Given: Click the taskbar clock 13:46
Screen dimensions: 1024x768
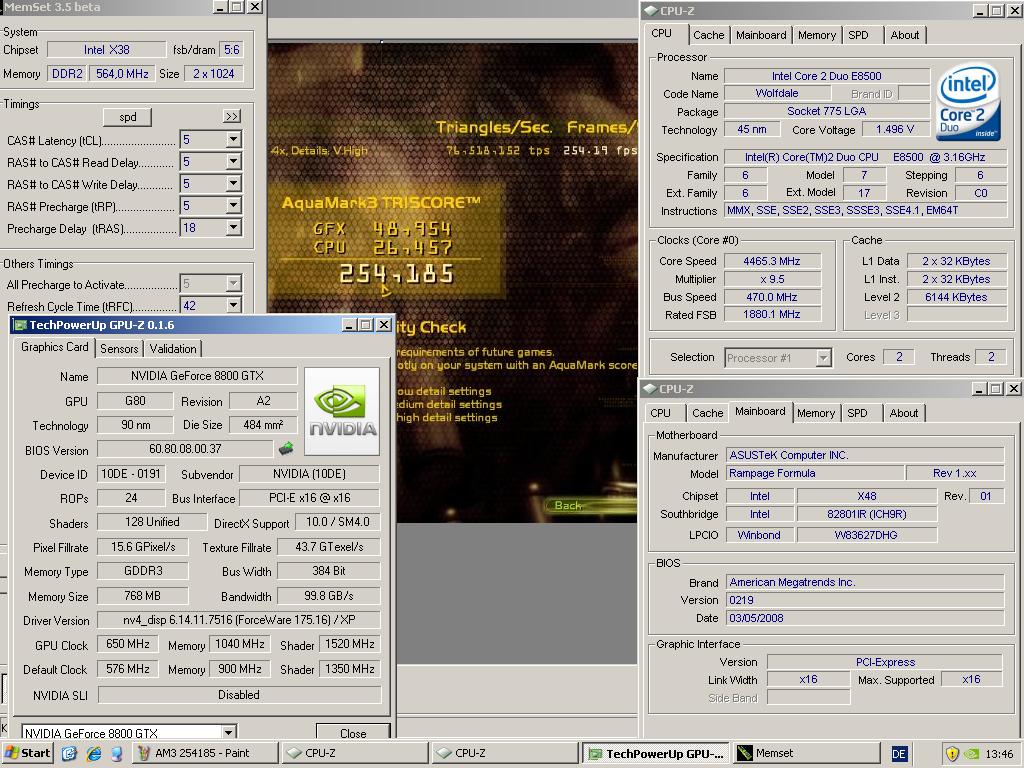Looking at the screenshot, I should (x=999, y=754).
